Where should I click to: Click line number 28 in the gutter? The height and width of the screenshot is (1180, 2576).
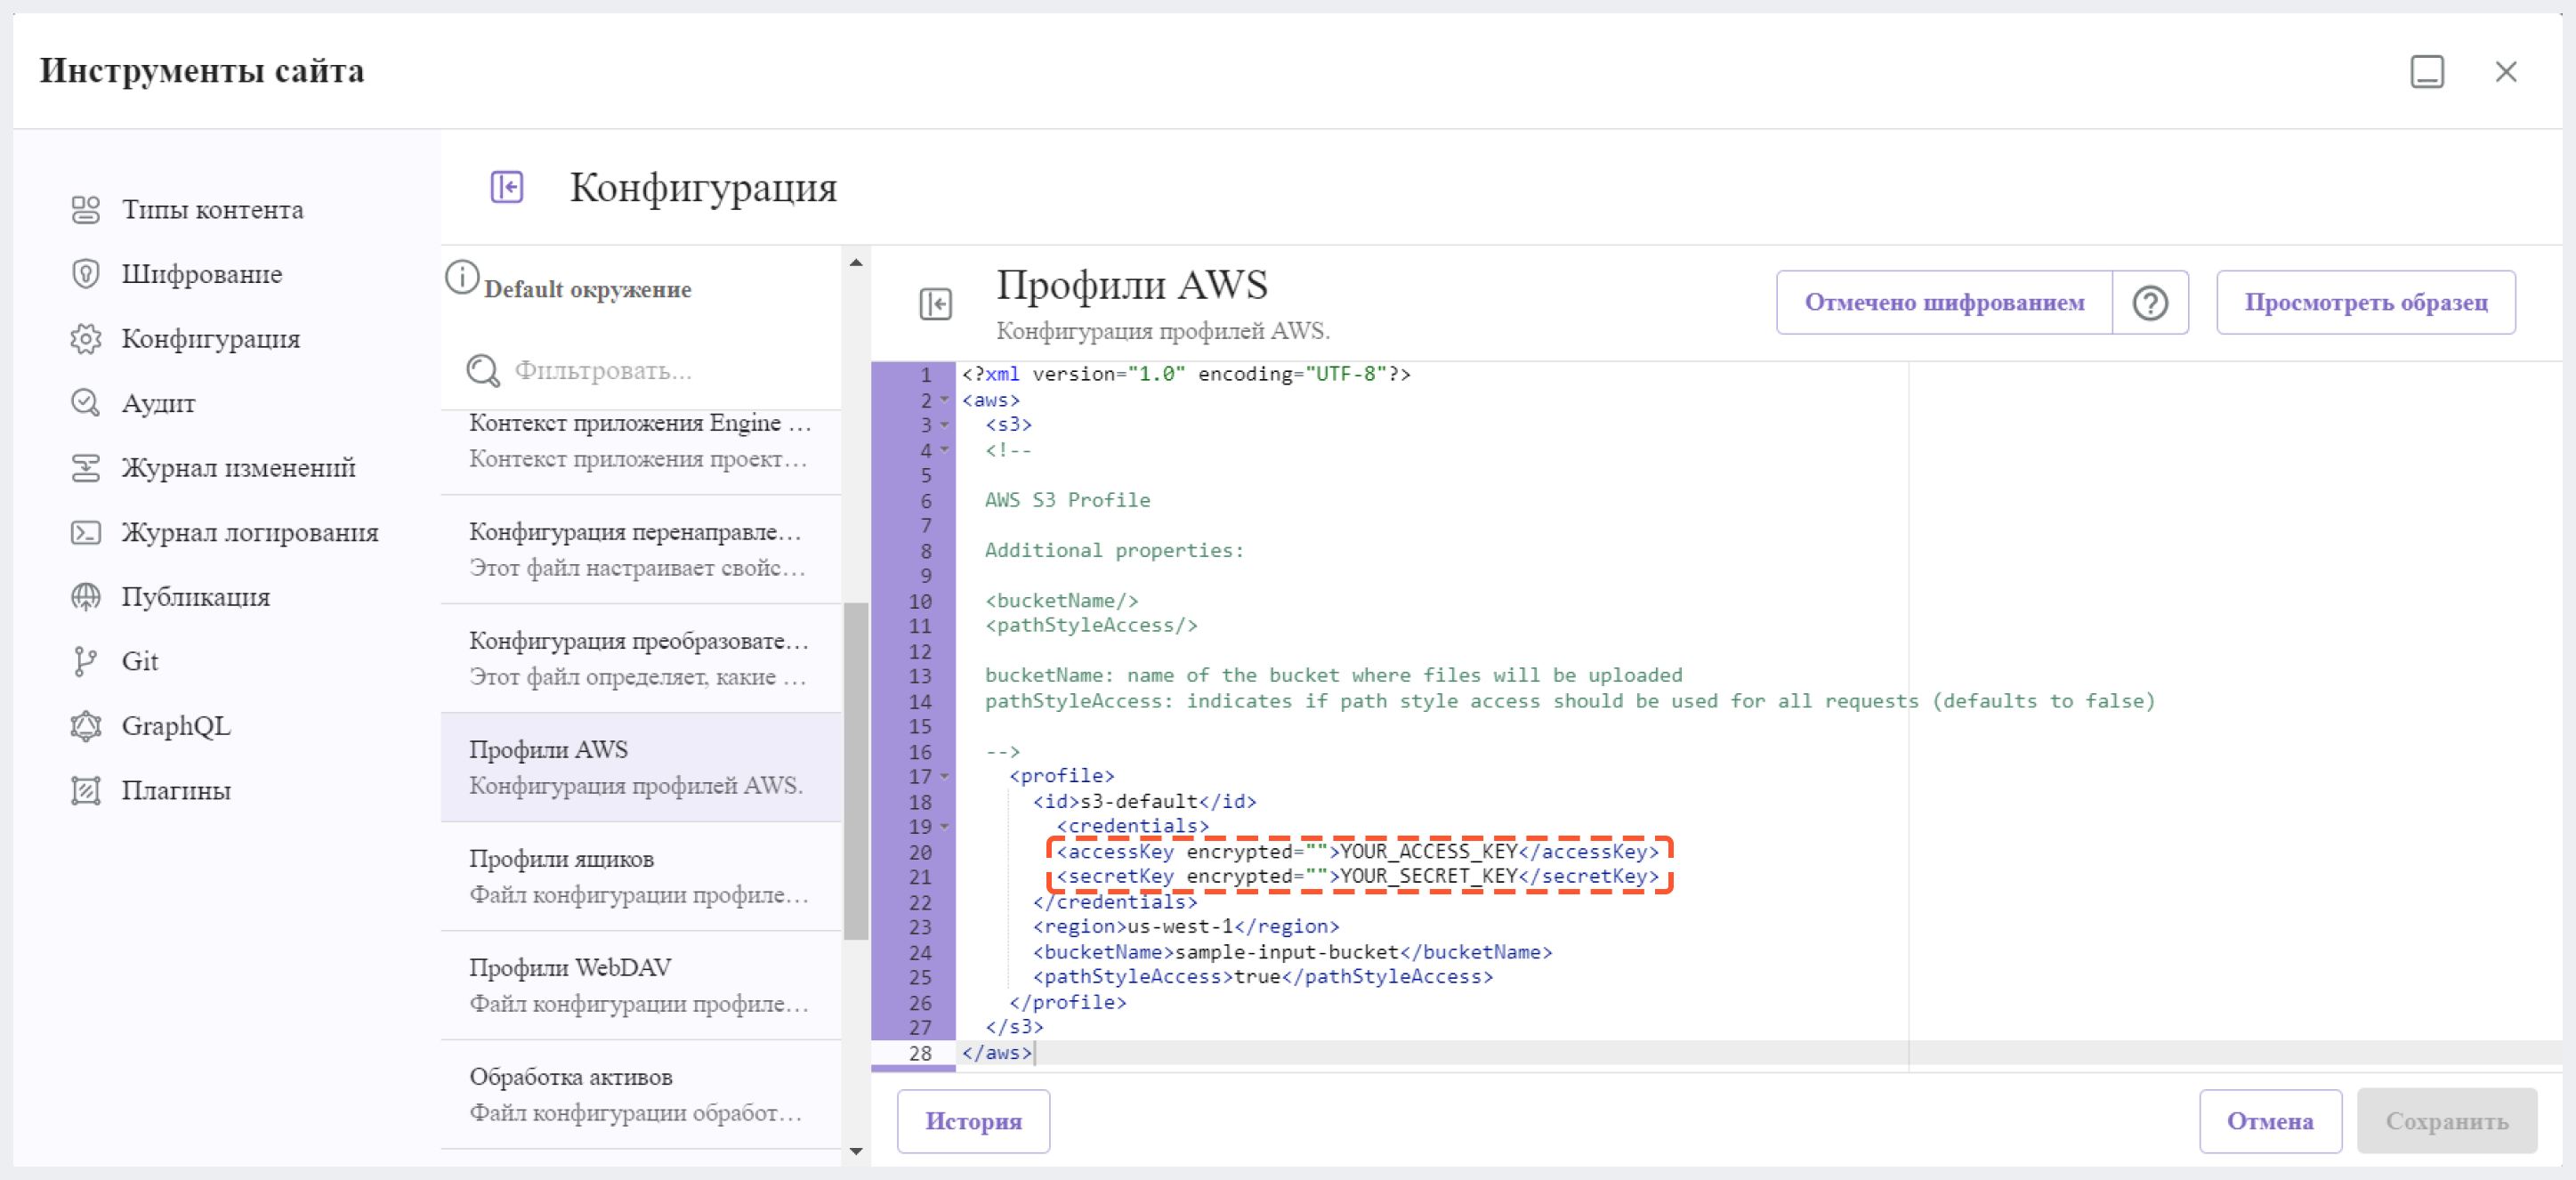tap(920, 1054)
